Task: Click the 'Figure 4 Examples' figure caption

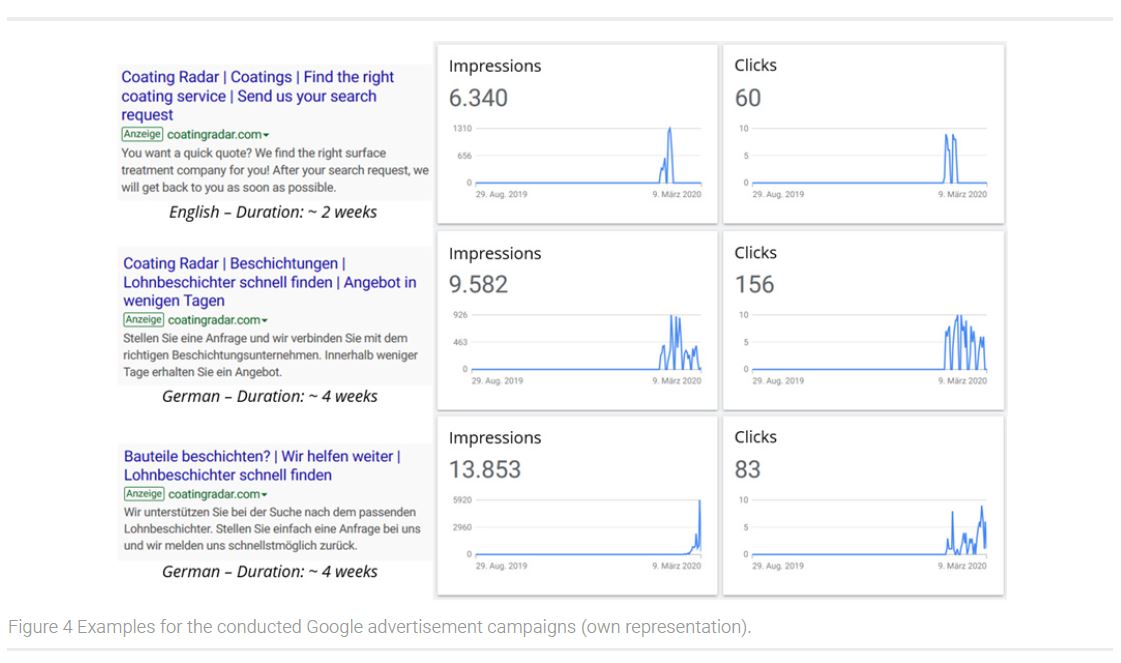Action: click(x=380, y=627)
